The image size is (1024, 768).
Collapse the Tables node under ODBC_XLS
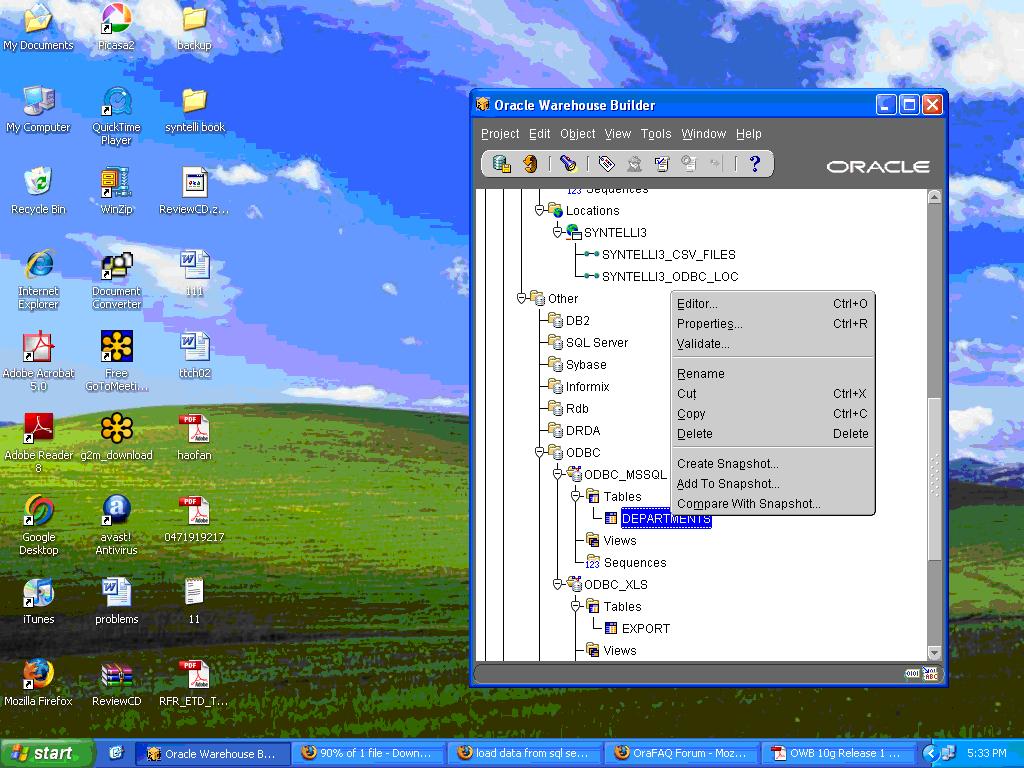tap(576, 606)
